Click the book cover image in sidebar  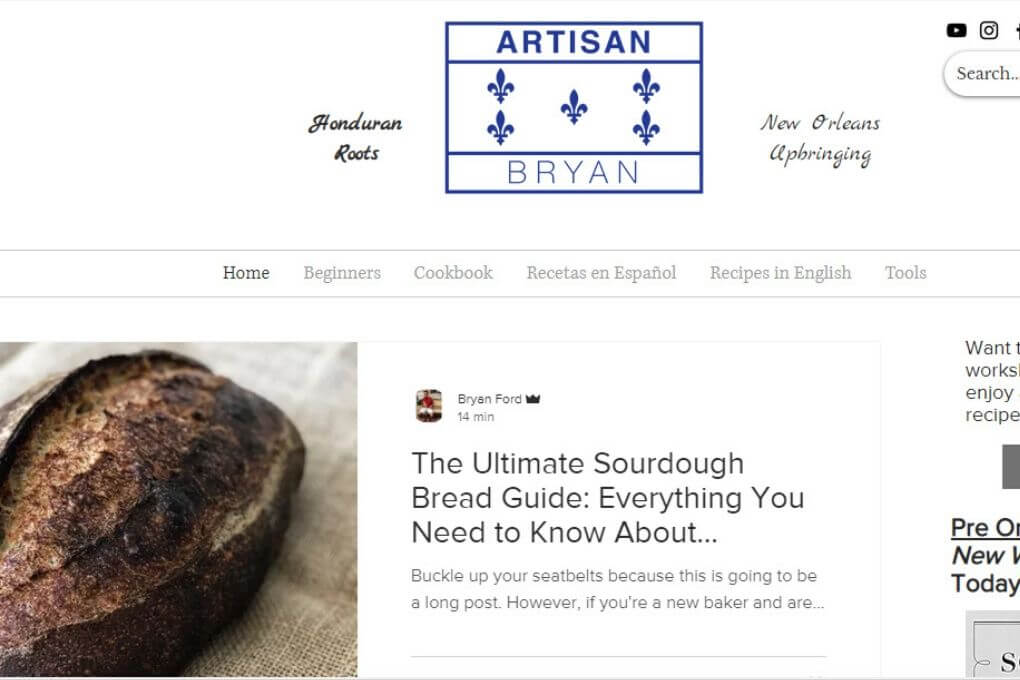(993, 644)
